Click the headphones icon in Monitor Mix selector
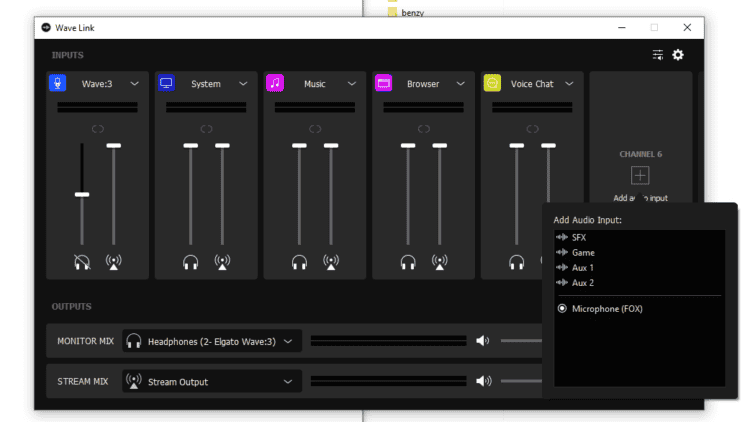This screenshot has width=750, height=422. 133,341
